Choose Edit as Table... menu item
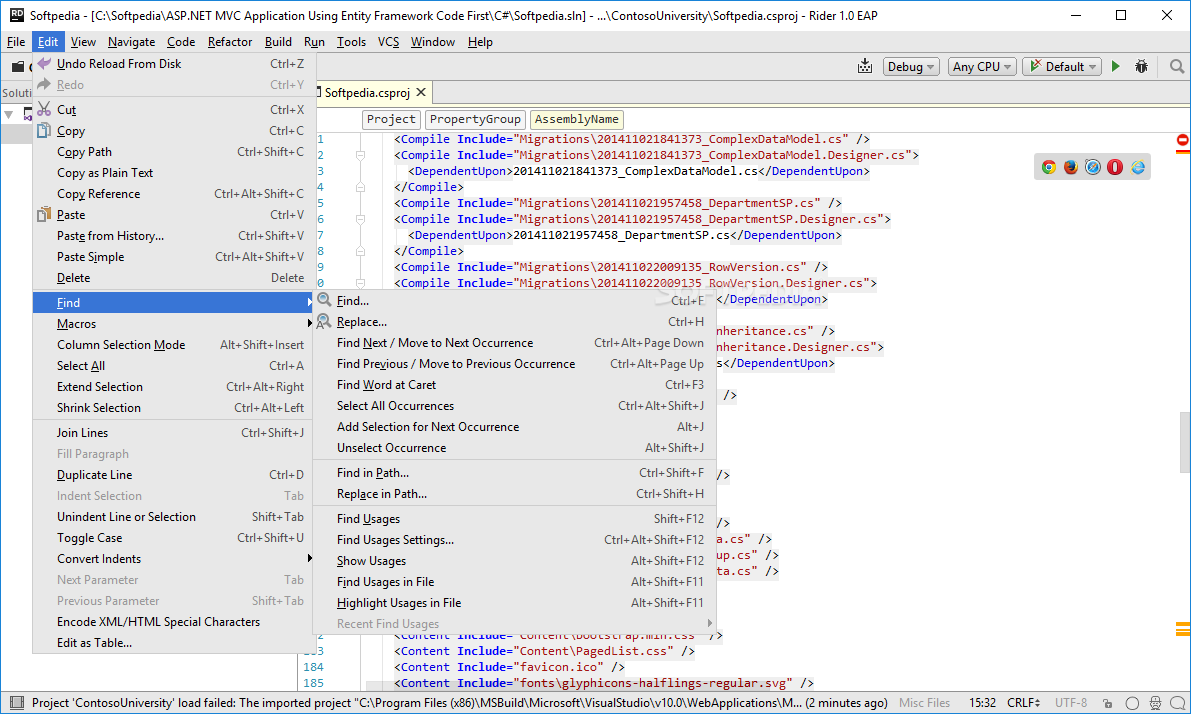Screen dimensions: 1191x714 173,643
